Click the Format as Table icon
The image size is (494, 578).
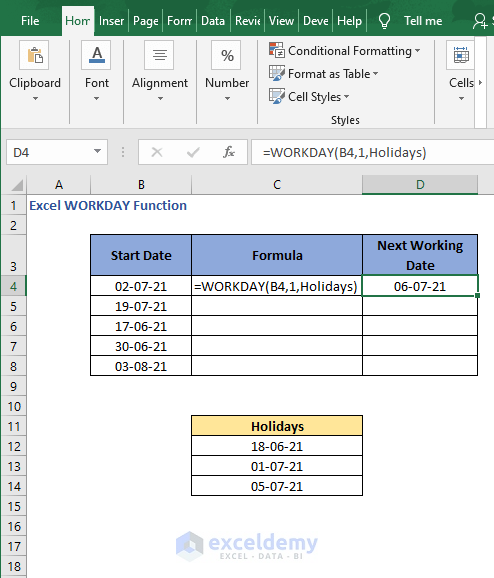pos(276,73)
